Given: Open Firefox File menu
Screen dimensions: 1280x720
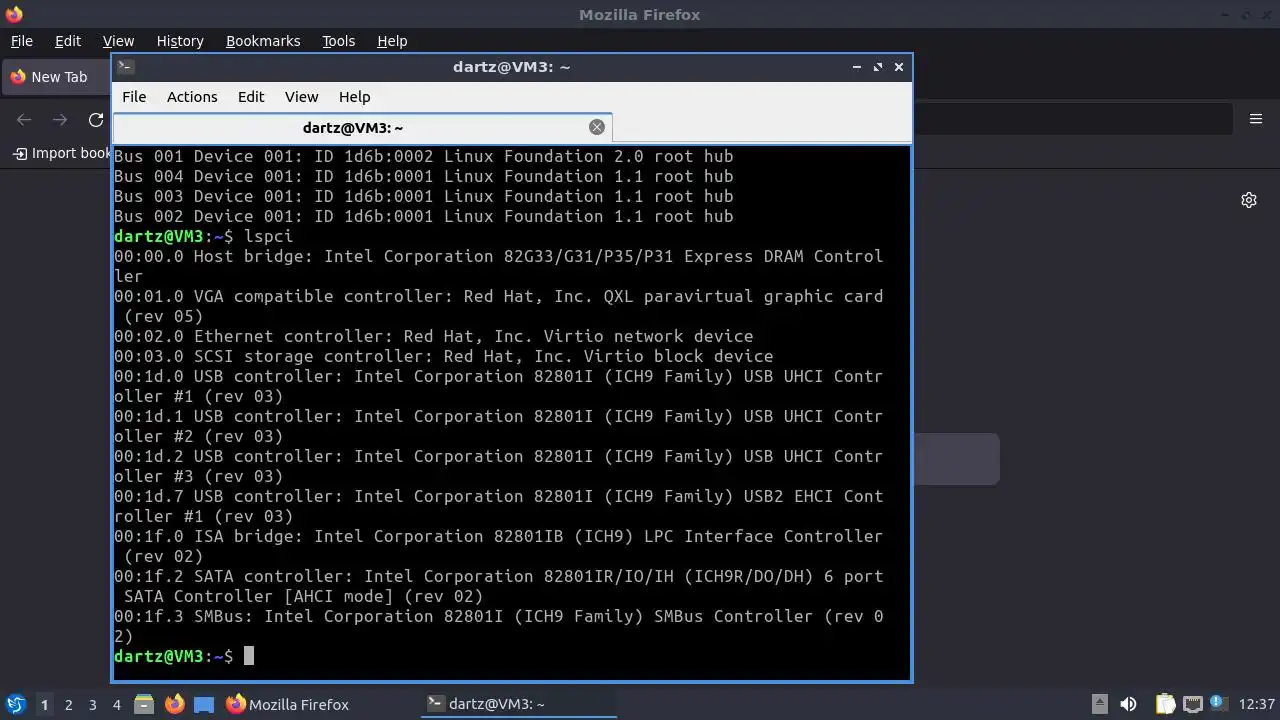Looking at the screenshot, I should click(21, 41).
